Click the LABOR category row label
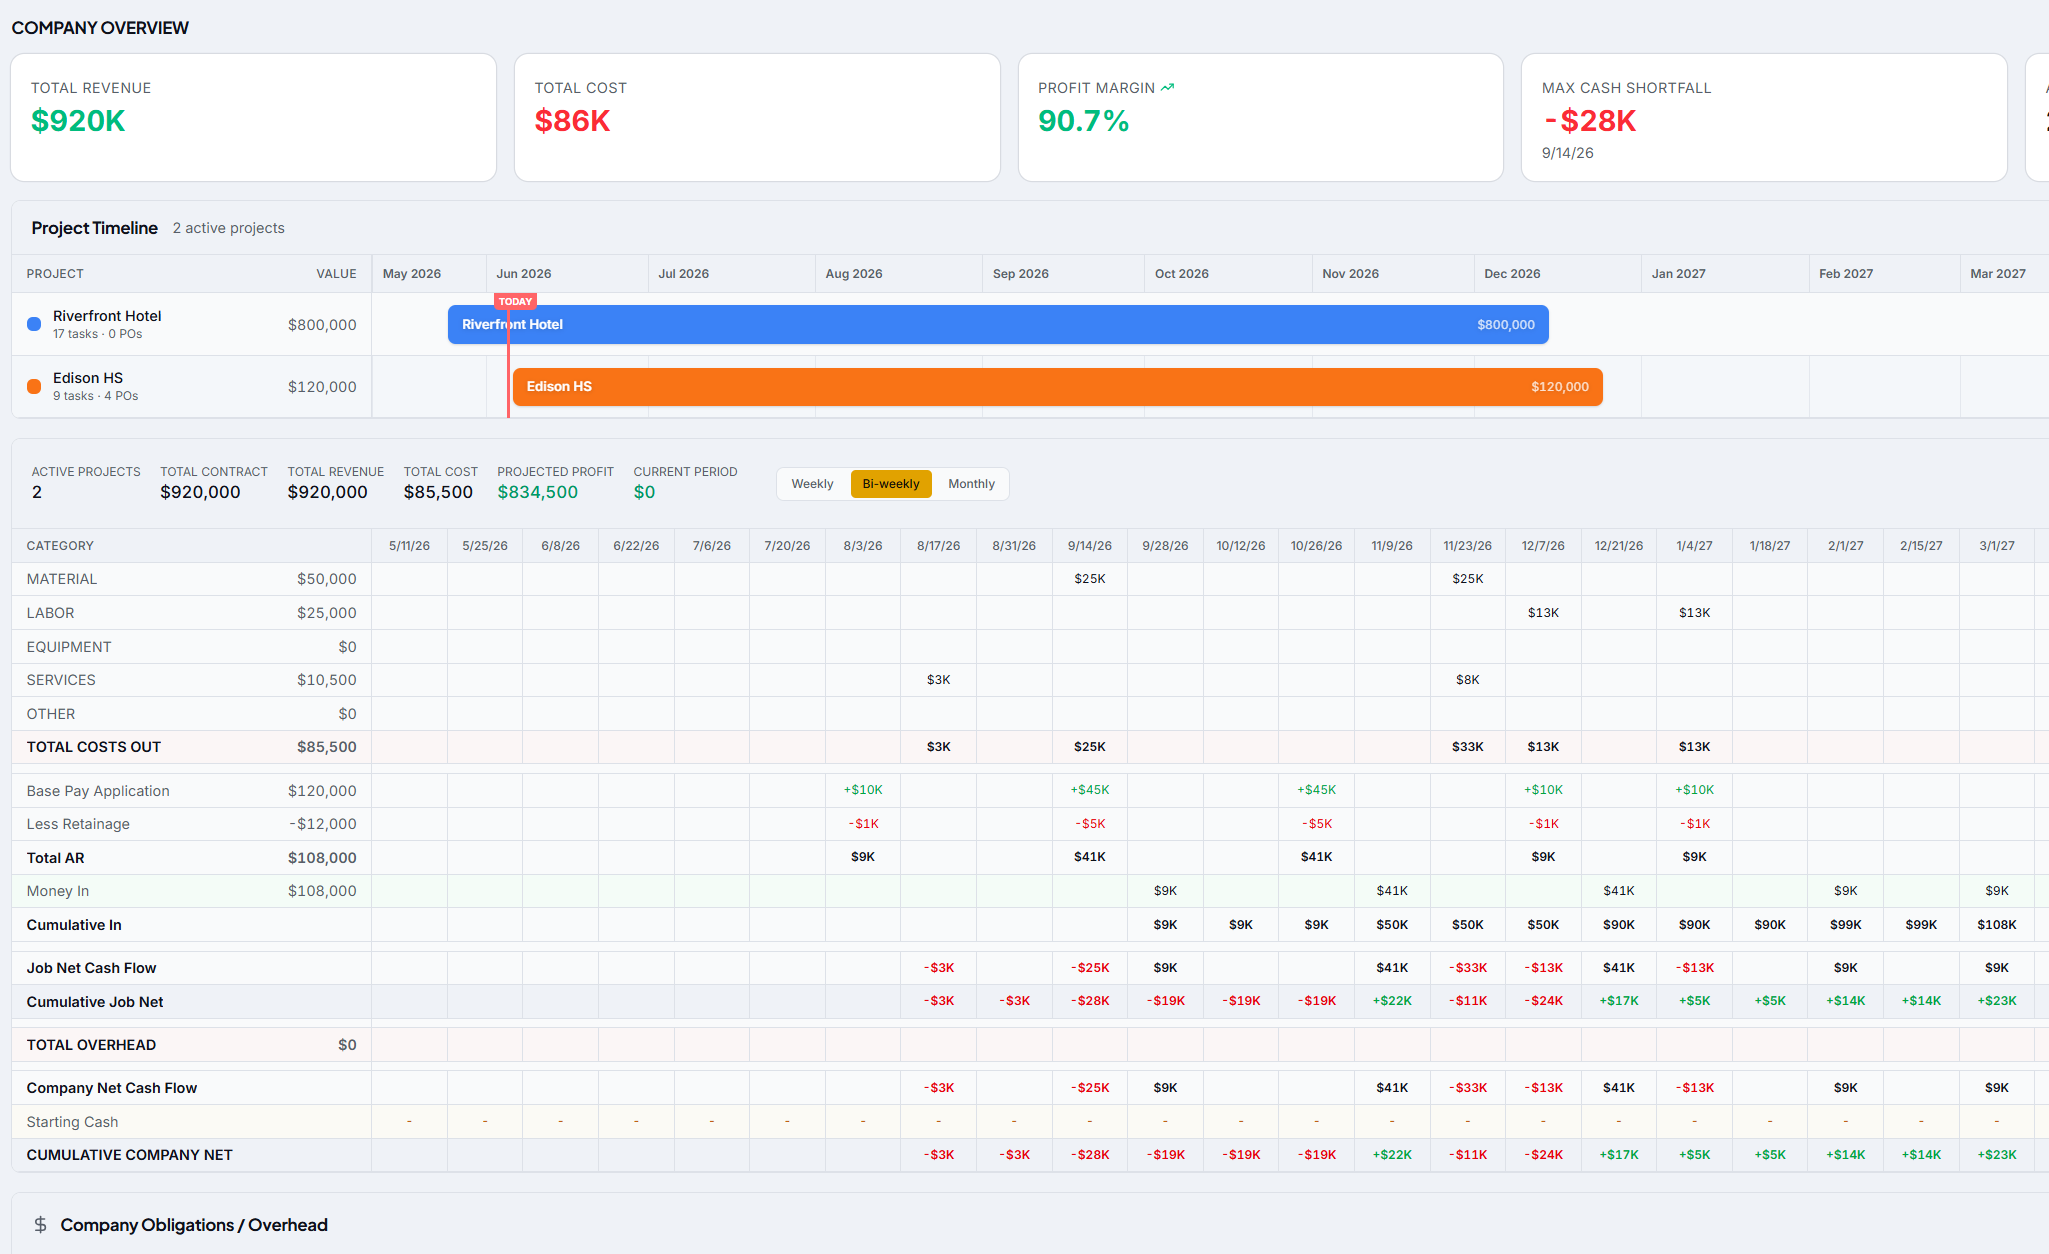The width and height of the screenshot is (2049, 1254). point(50,613)
